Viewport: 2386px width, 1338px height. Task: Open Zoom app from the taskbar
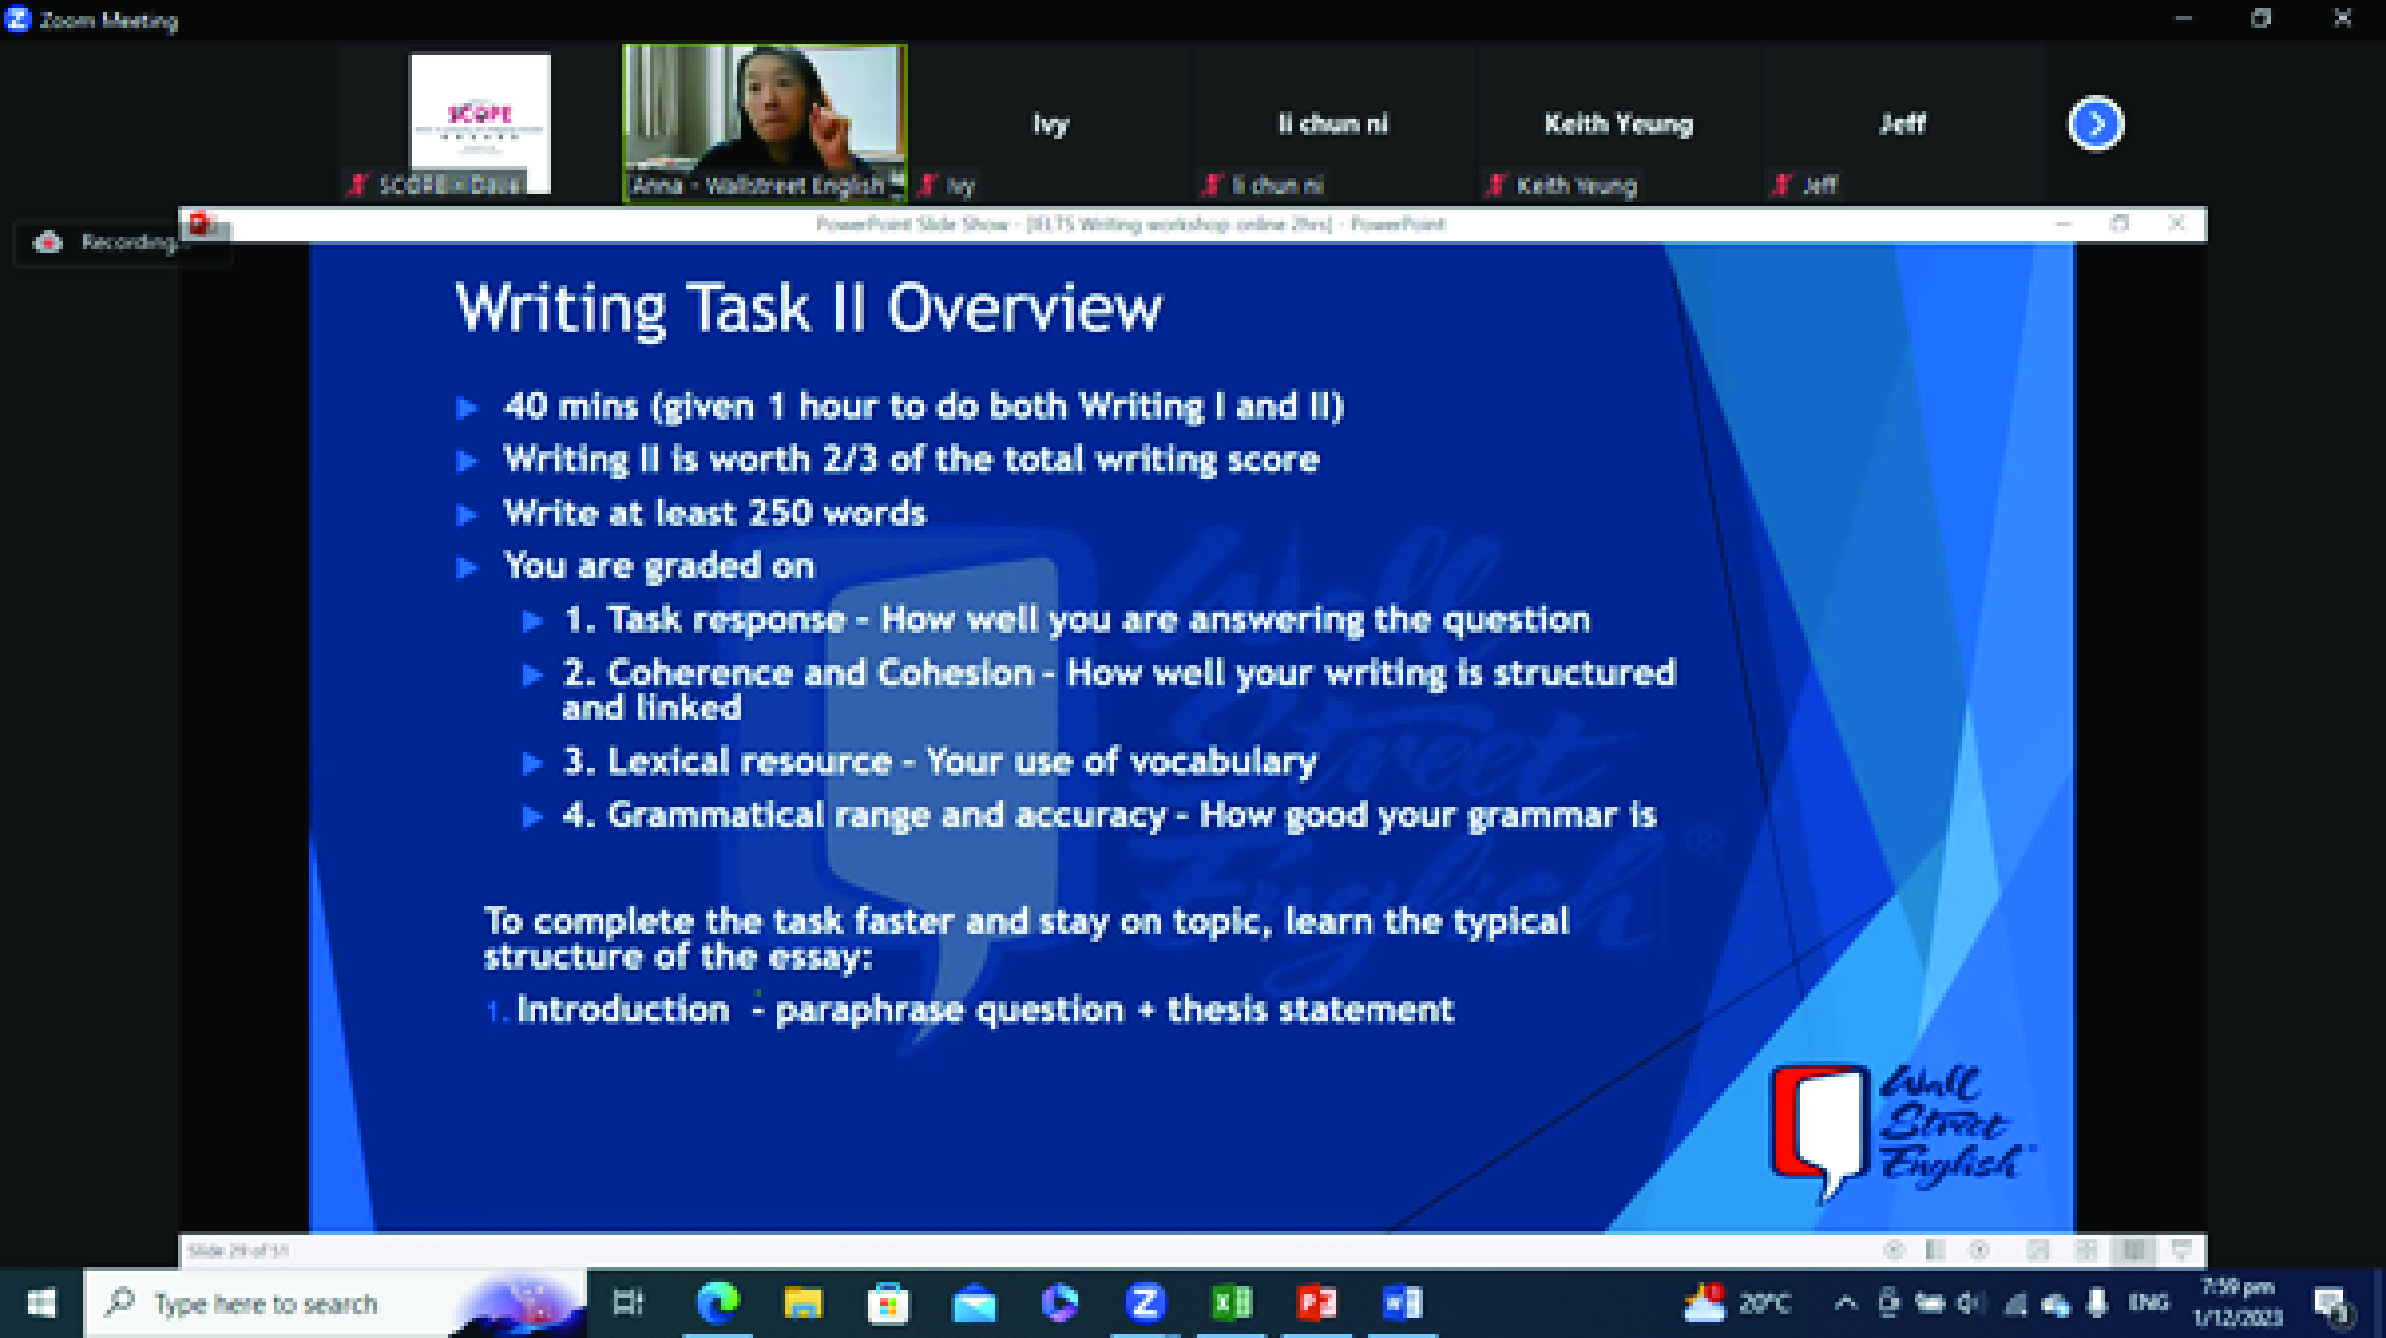[1145, 1302]
